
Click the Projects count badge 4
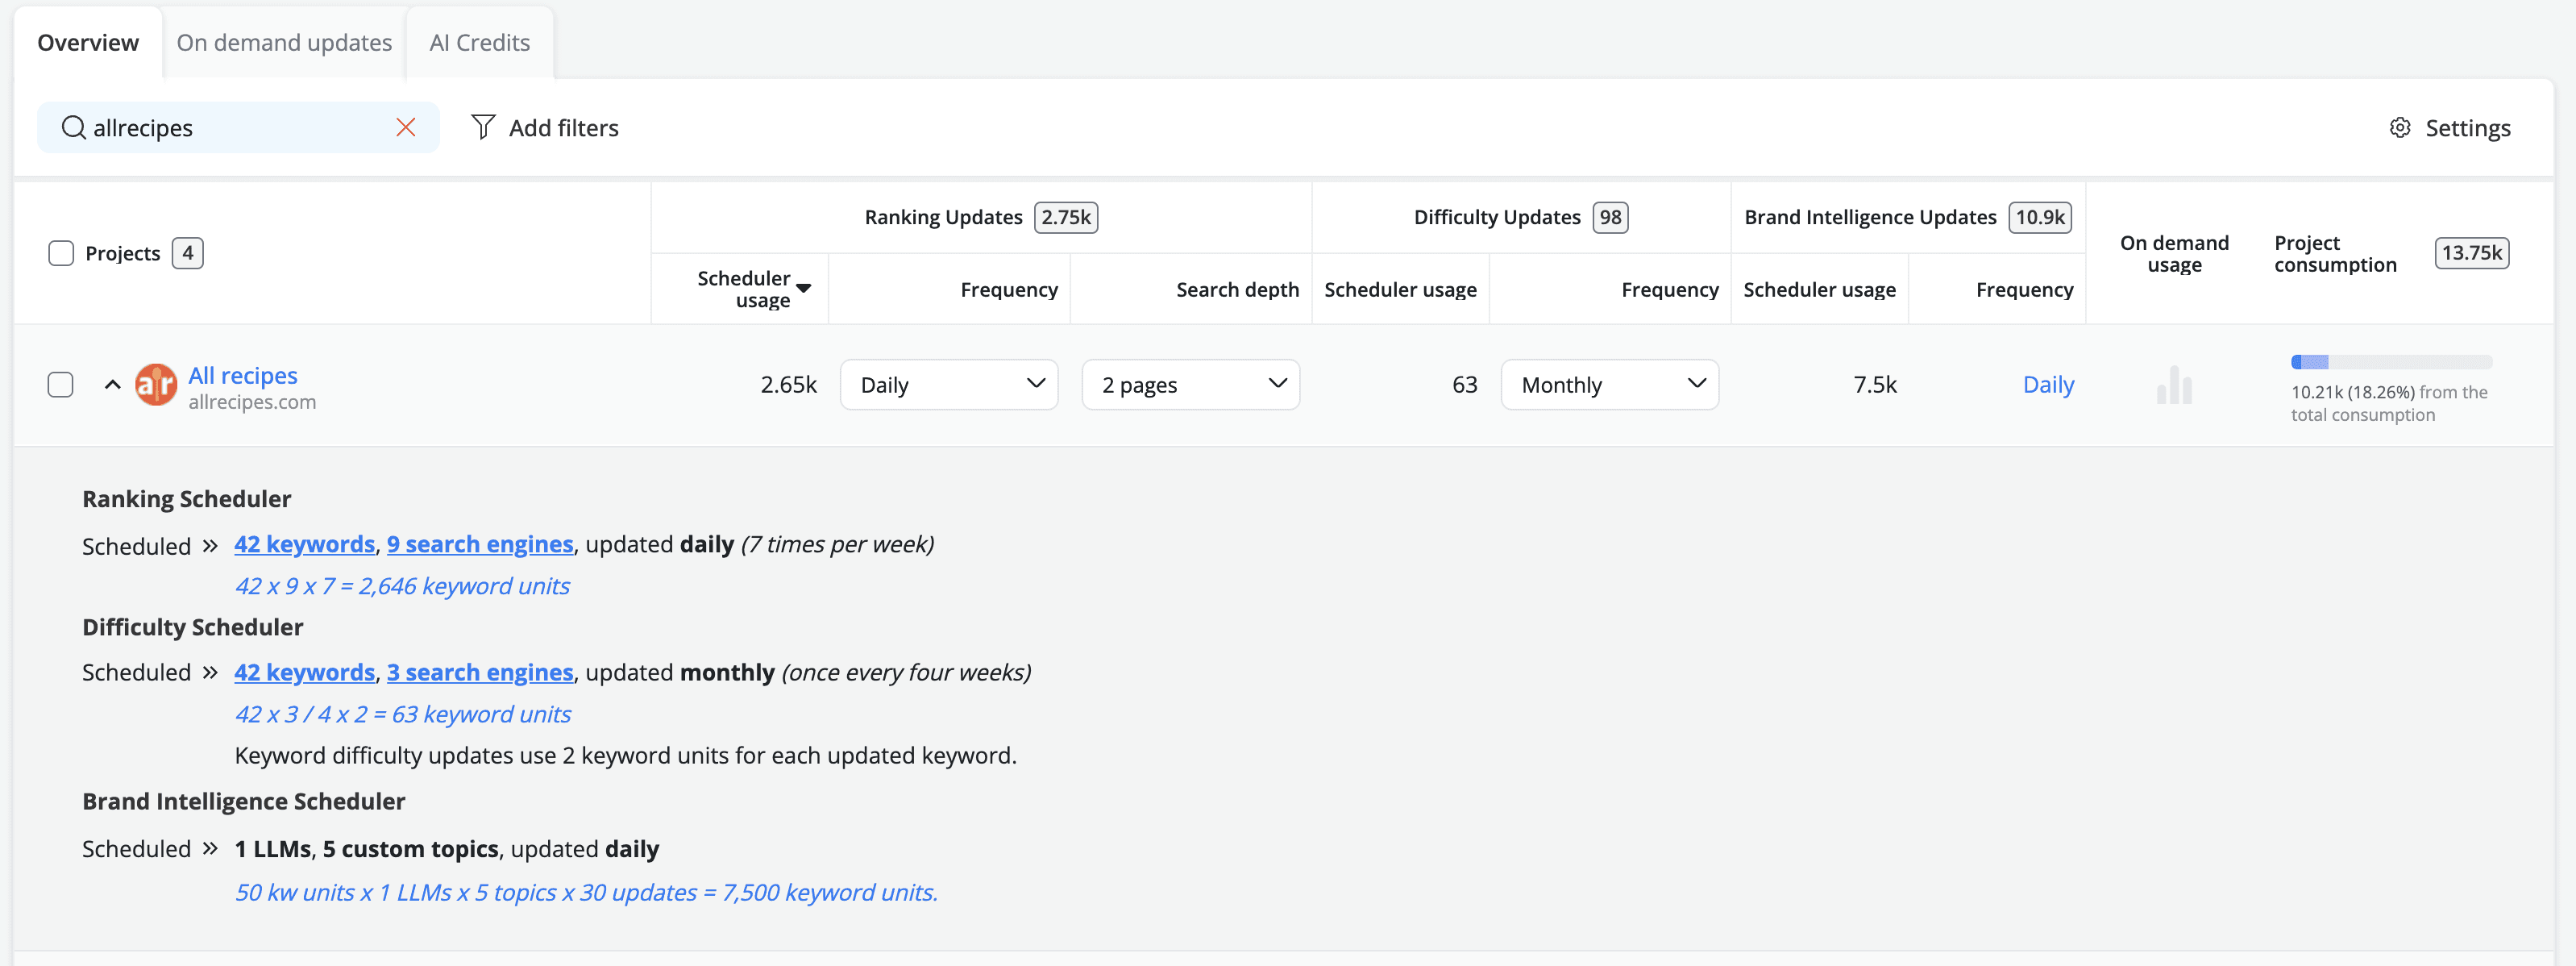click(188, 253)
